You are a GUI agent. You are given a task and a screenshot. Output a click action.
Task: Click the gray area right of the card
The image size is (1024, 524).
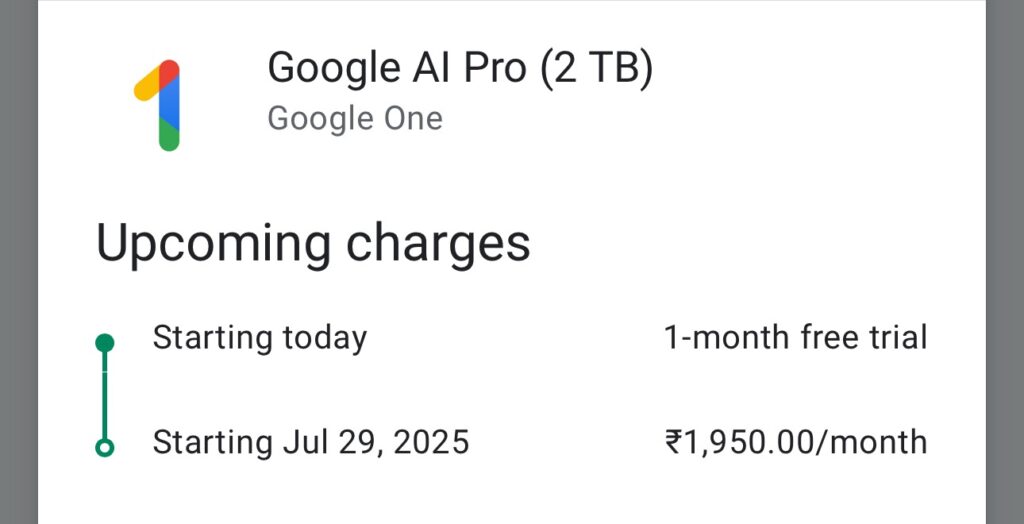(x=1004, y=262)
